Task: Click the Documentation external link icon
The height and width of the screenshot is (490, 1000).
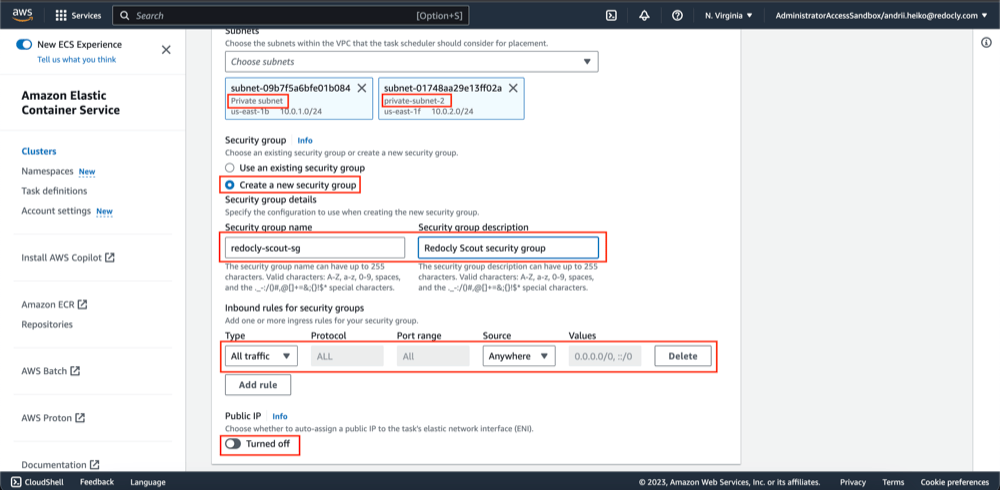Action: click(94, 464)
